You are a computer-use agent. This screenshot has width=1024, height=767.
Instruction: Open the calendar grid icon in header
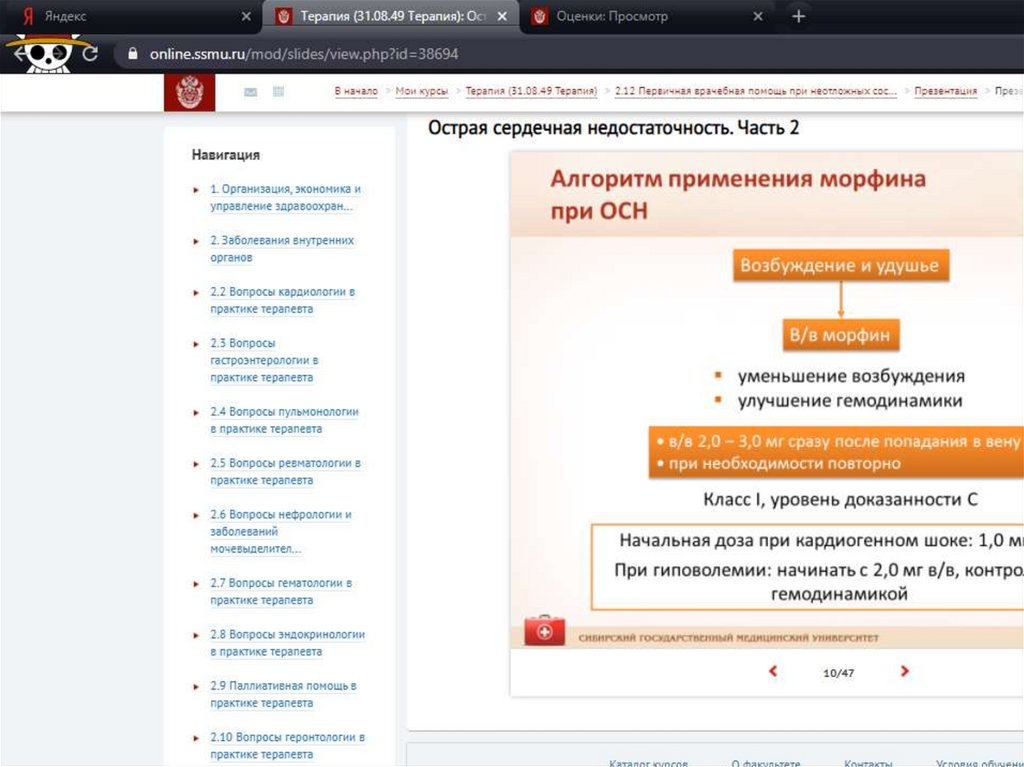(278, 91)
